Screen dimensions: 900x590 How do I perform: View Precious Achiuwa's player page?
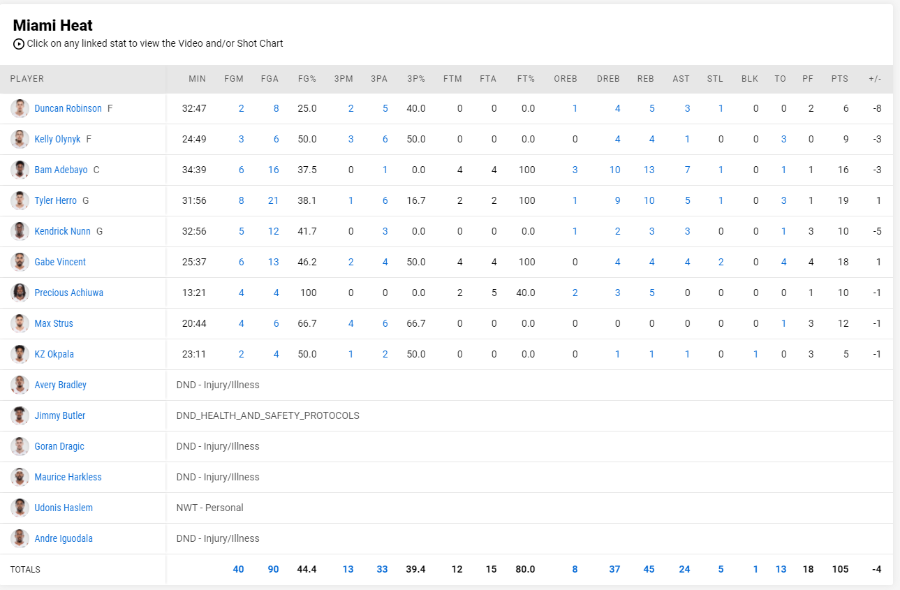point(69,293)
